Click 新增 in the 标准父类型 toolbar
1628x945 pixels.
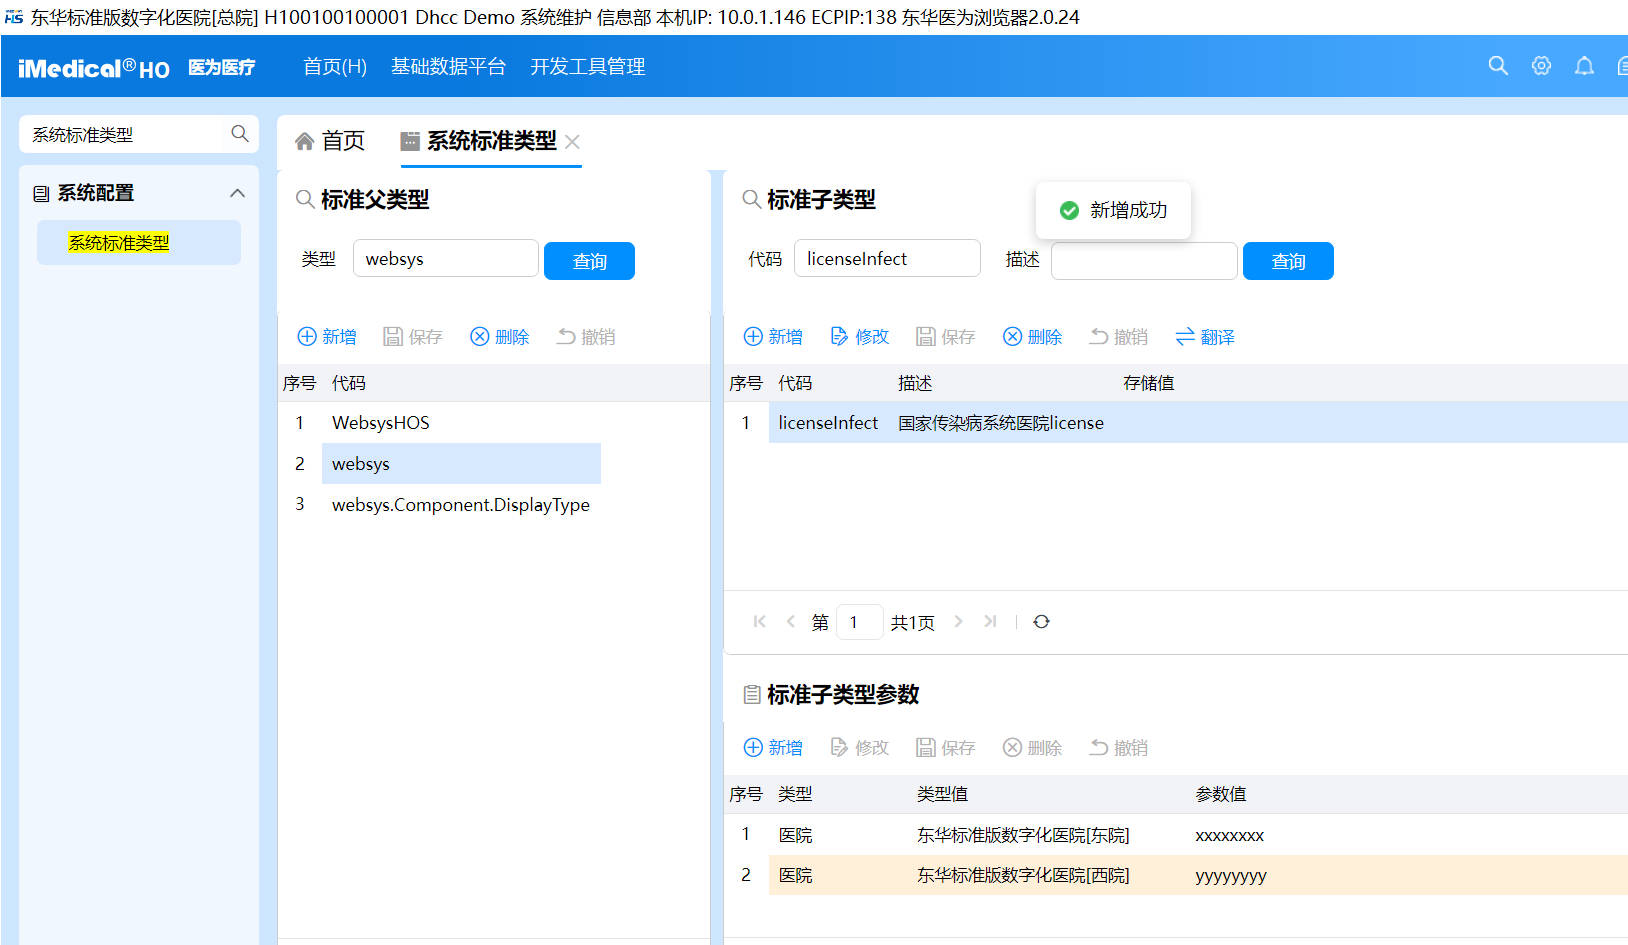point(327,337)
